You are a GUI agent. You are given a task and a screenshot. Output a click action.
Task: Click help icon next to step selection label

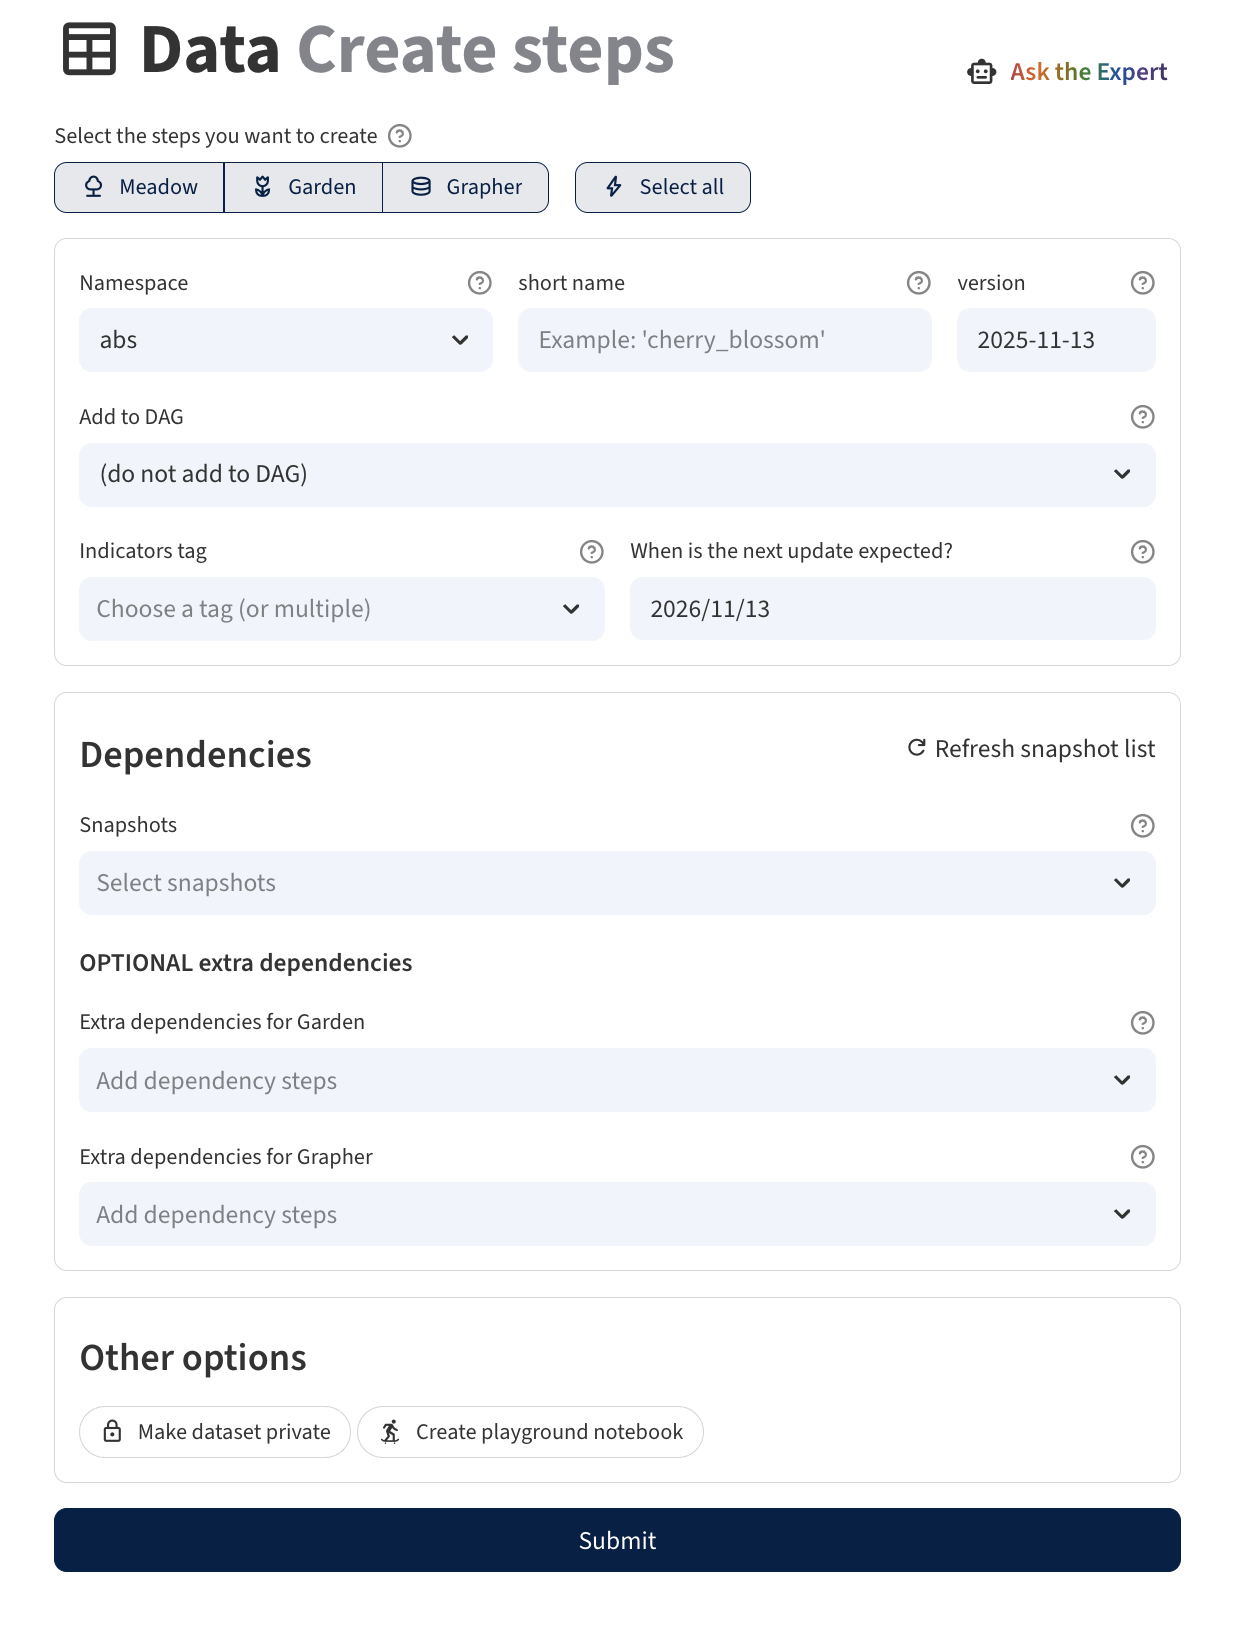coord(400,136)
